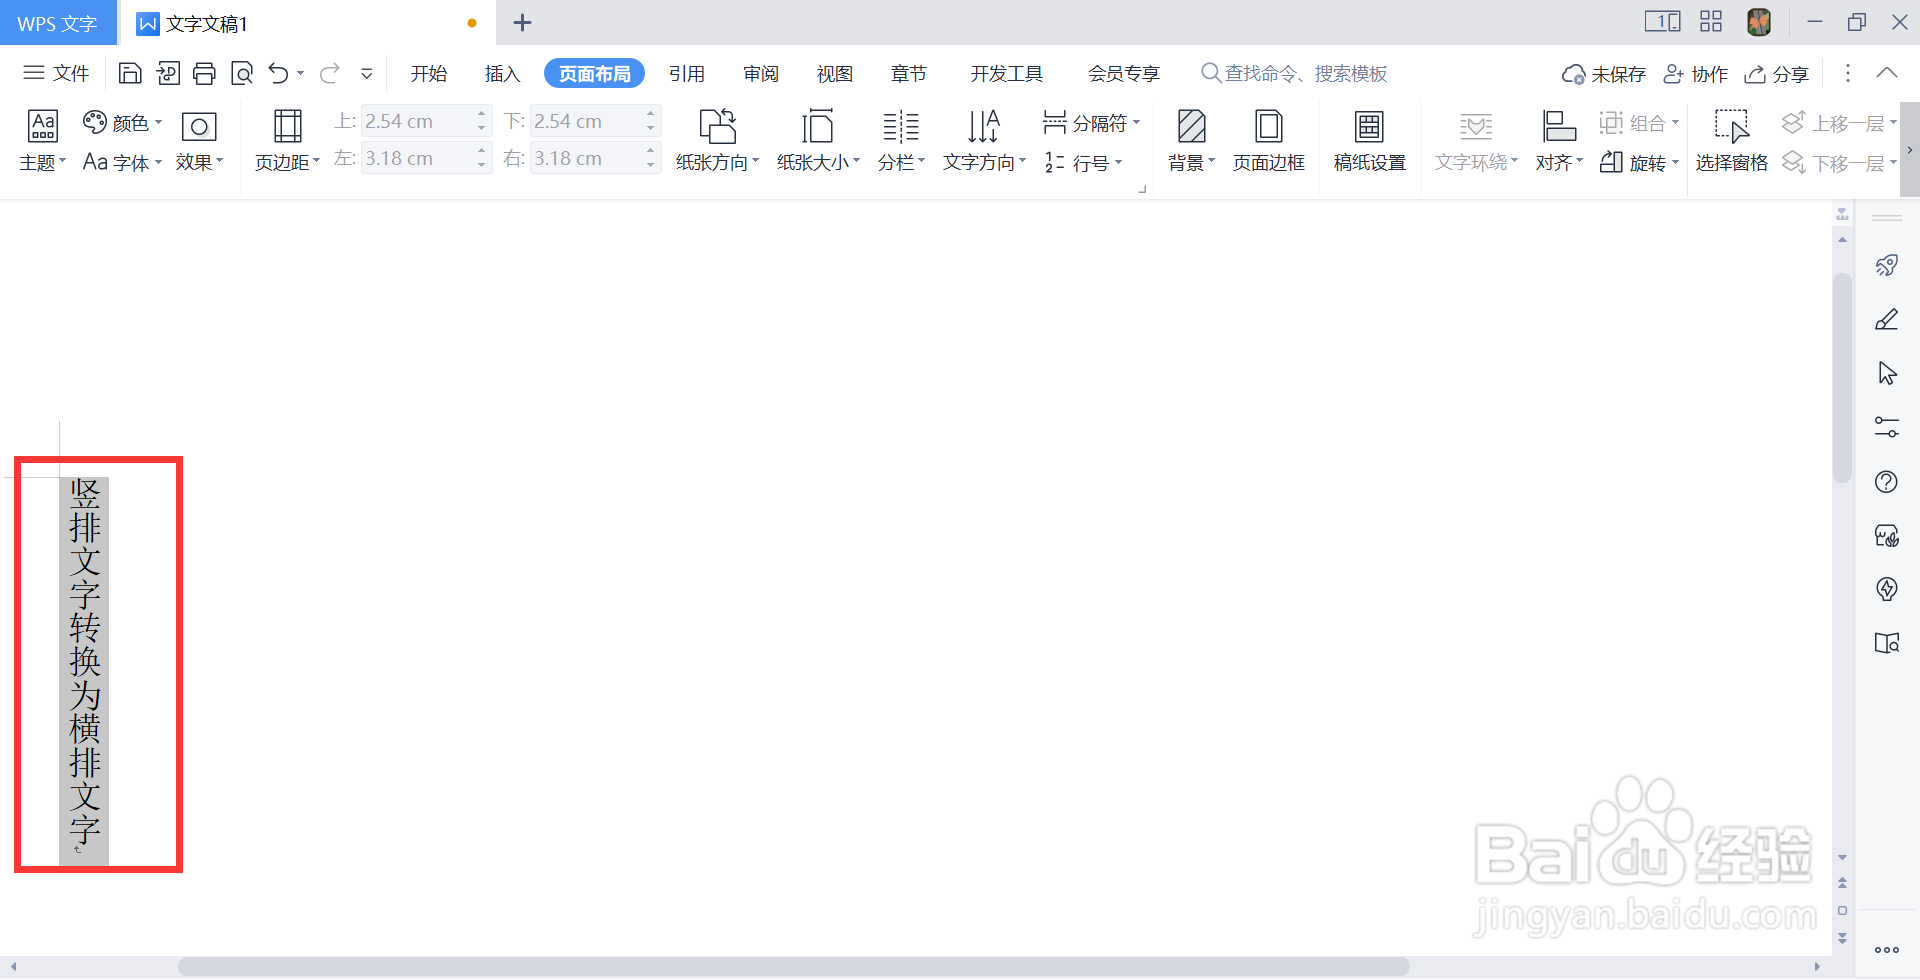Click the WPS 文字 home tab
Viewport: 1920px width, 980px height.
click(57, 23)
